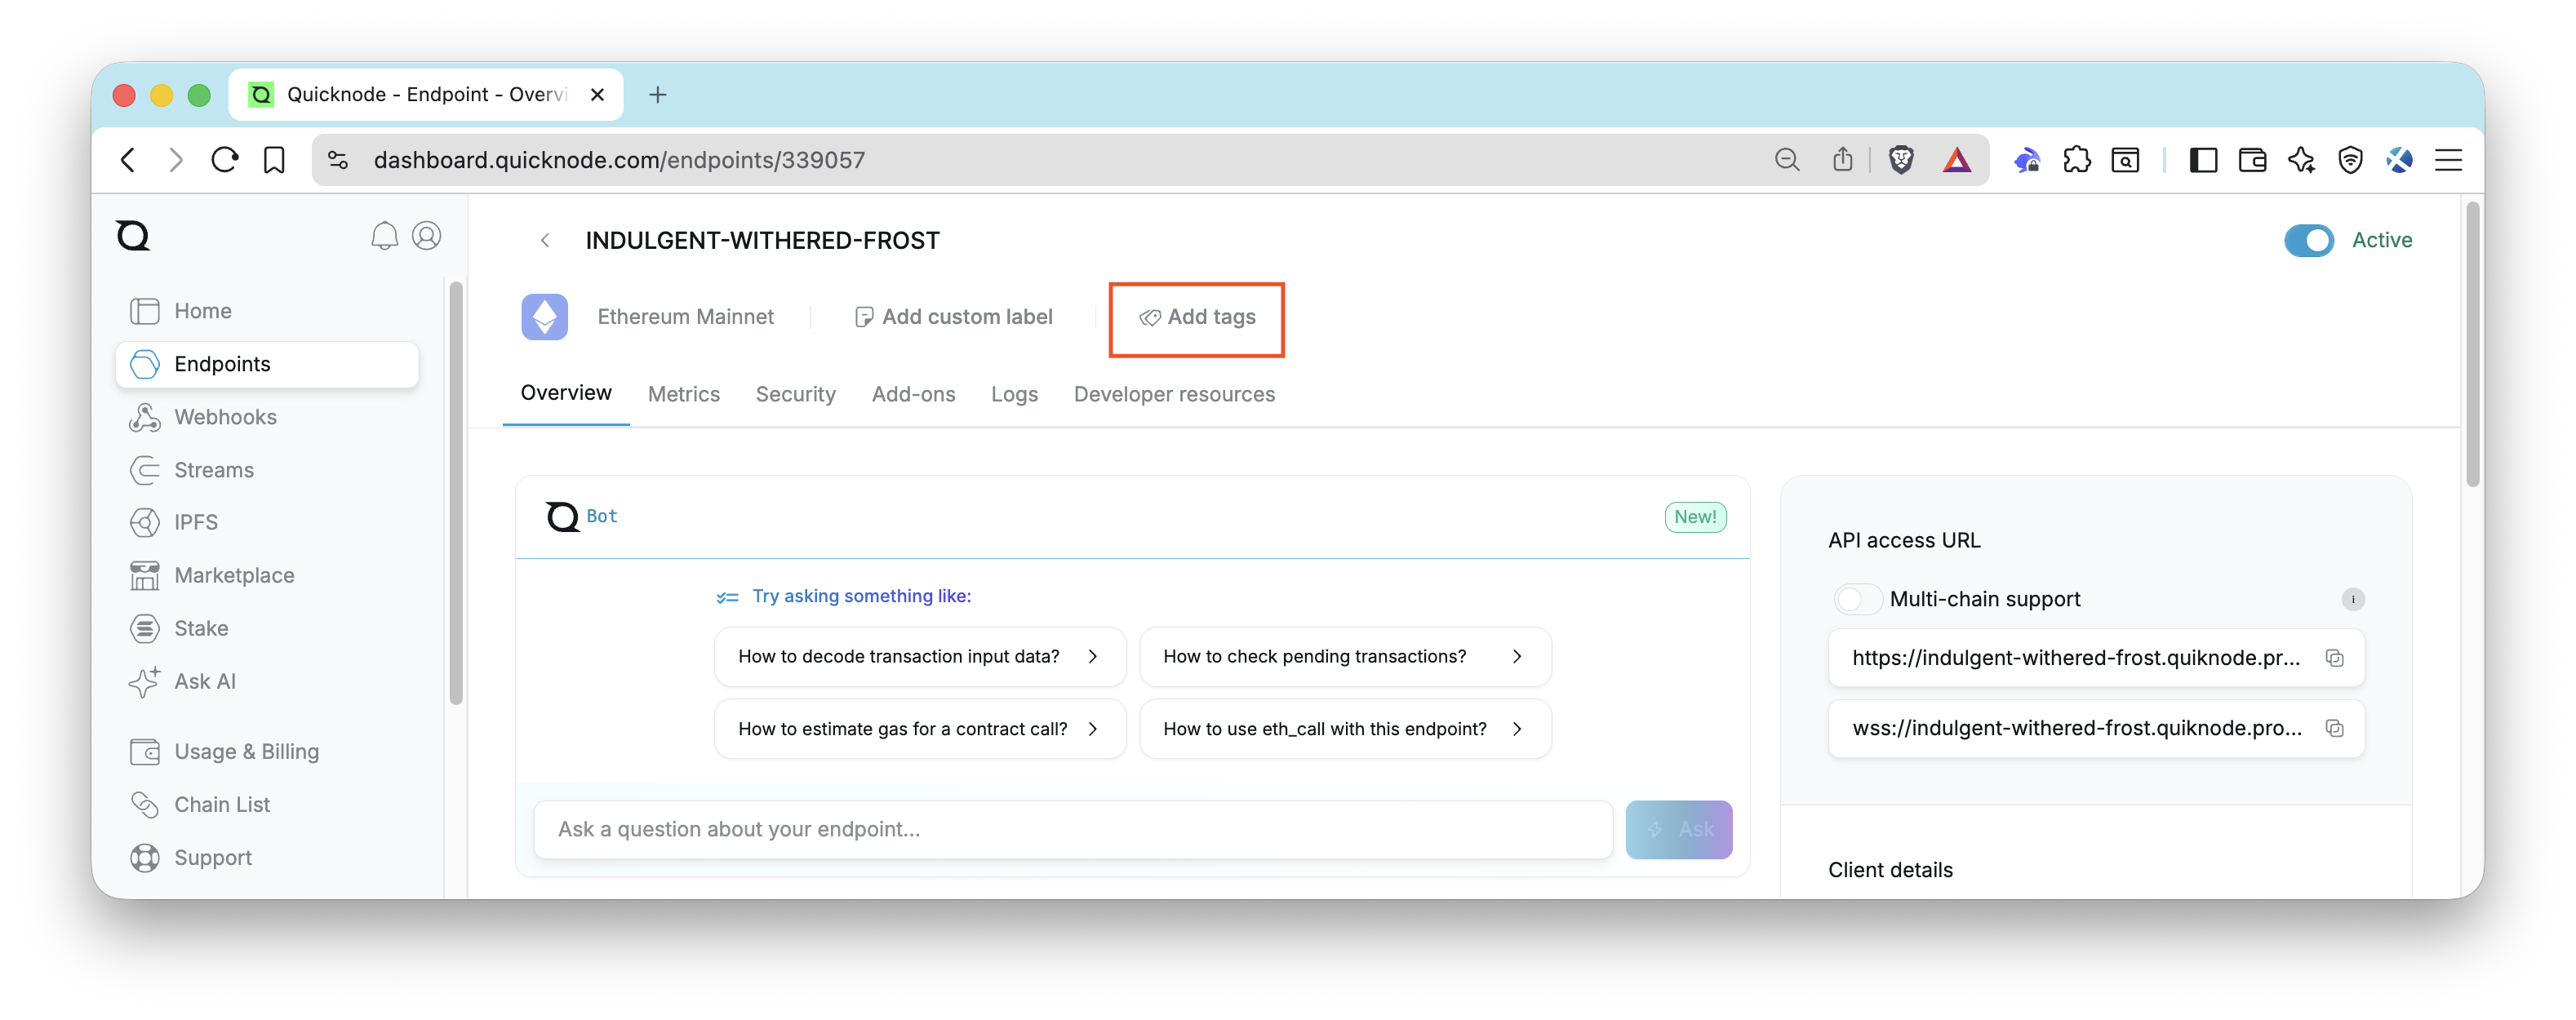Copy the HTTPS API access URL
Screen dimensions: 2576x1020
2334,658
